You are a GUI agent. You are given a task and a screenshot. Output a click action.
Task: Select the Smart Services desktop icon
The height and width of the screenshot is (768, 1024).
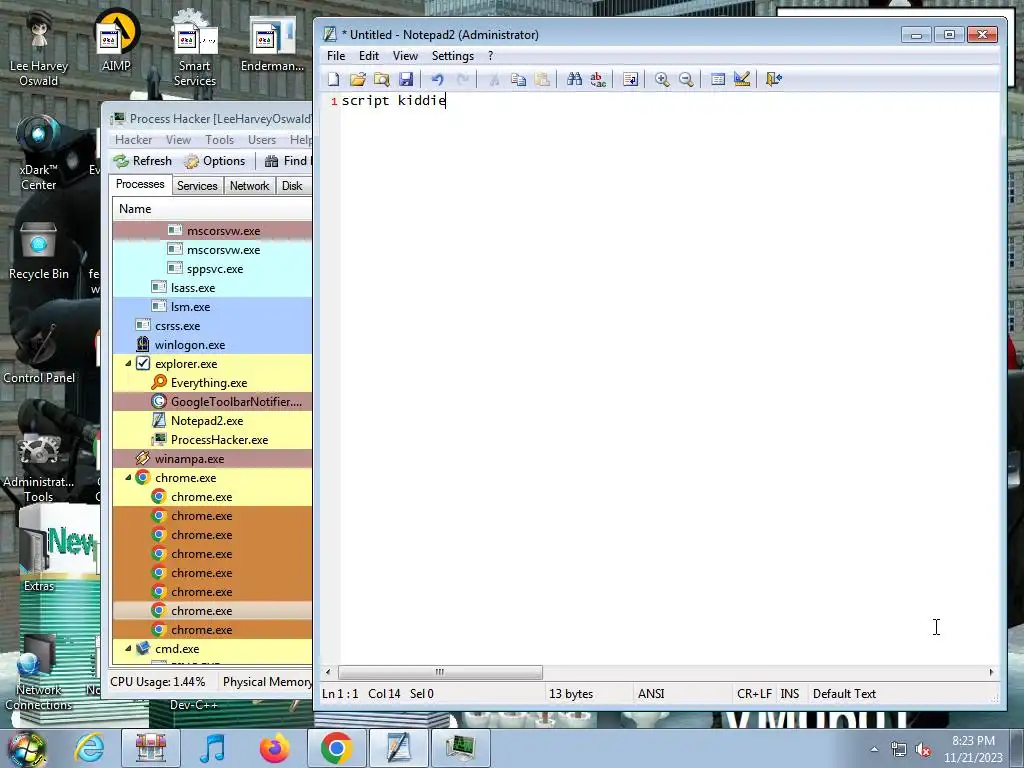[x=195, y=48]
